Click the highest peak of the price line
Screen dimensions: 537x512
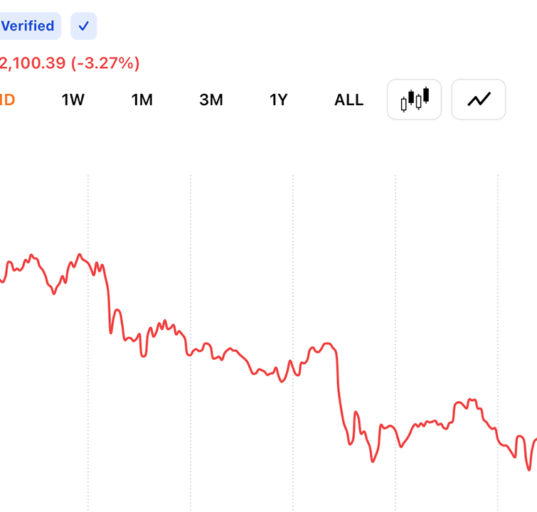tap(79, 254)
